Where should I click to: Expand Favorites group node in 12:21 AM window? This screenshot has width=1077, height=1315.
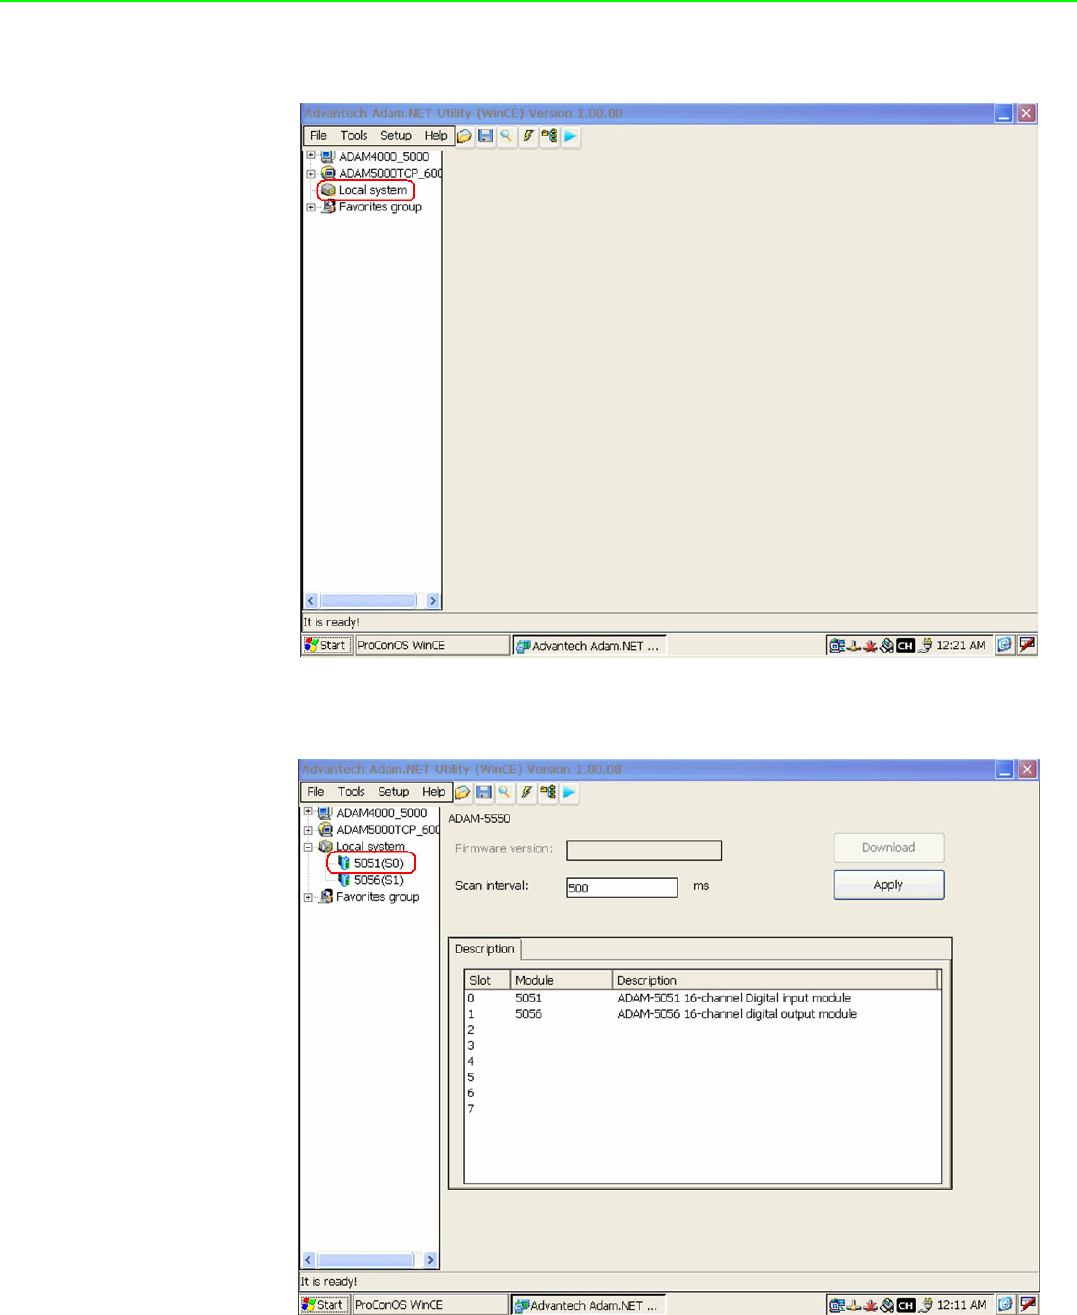[x=311, y=207]
